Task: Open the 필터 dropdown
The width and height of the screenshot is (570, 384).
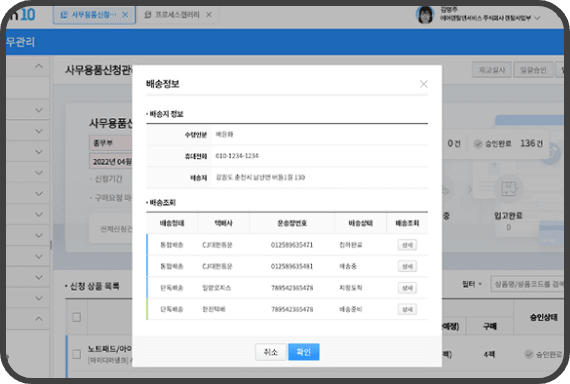Action: coord(471,284)
